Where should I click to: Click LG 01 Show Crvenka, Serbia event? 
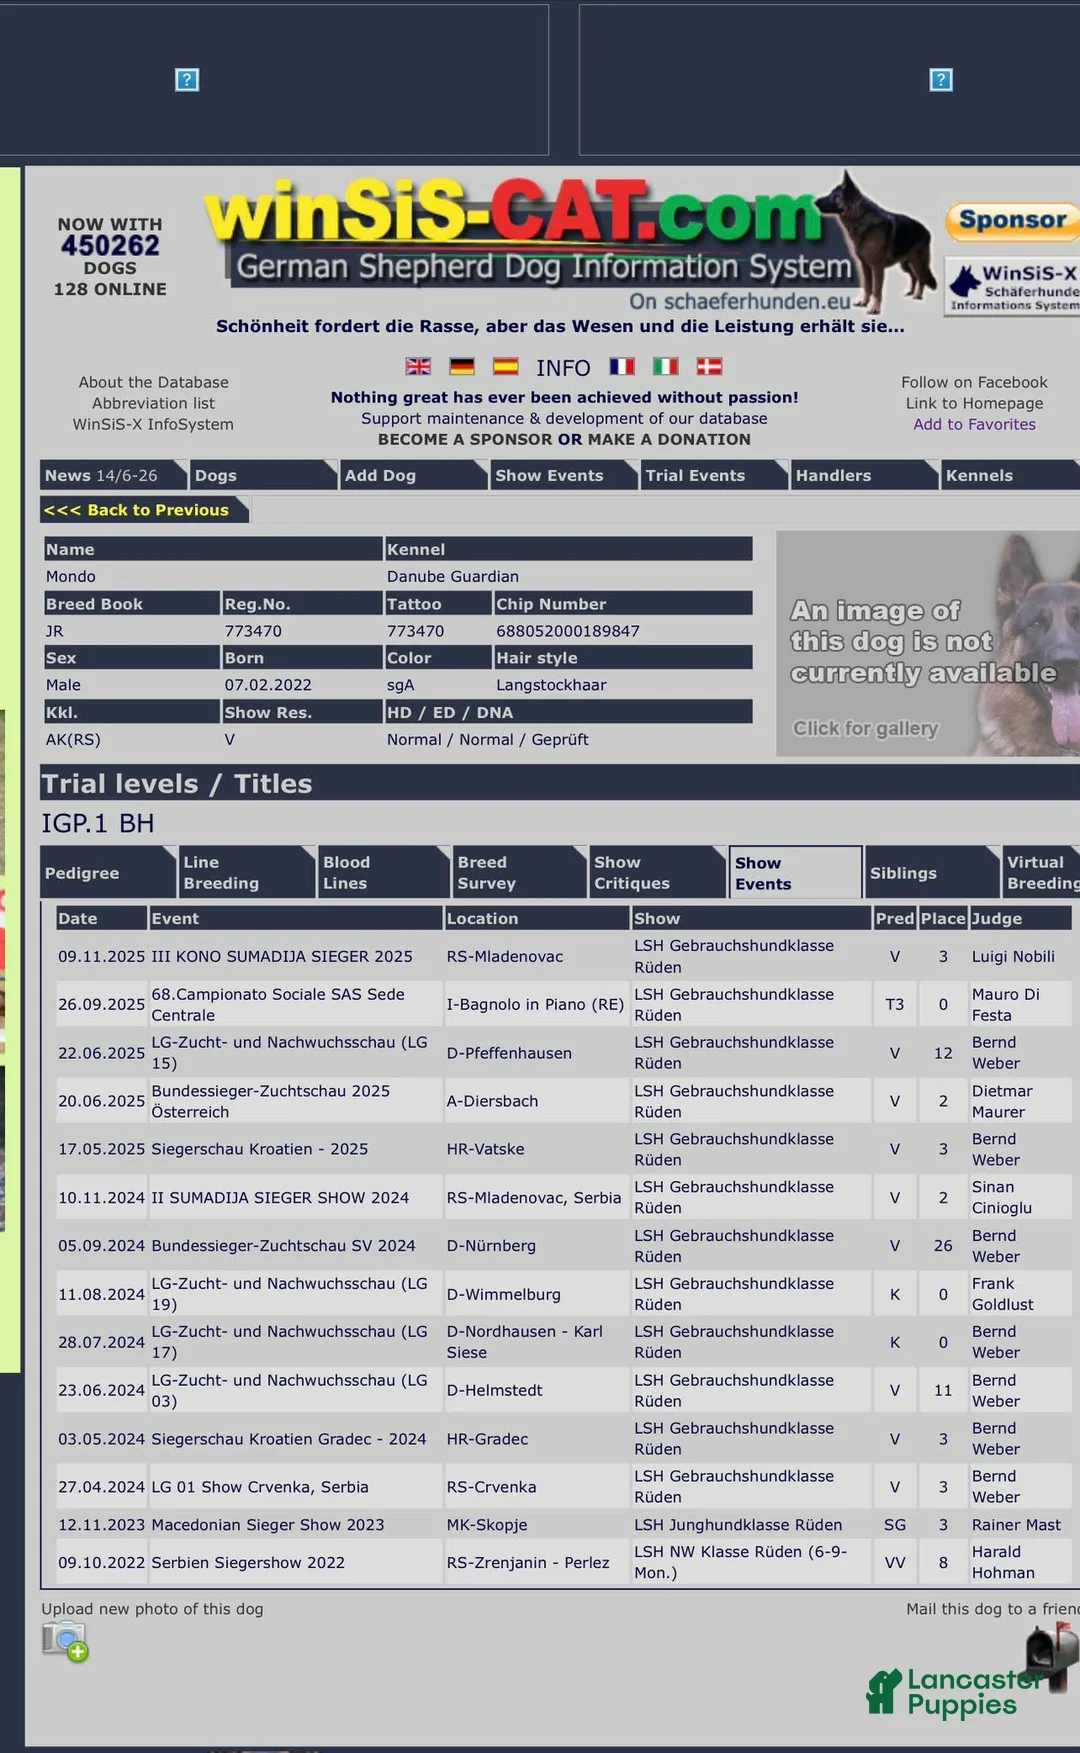tap(260, 1487)
